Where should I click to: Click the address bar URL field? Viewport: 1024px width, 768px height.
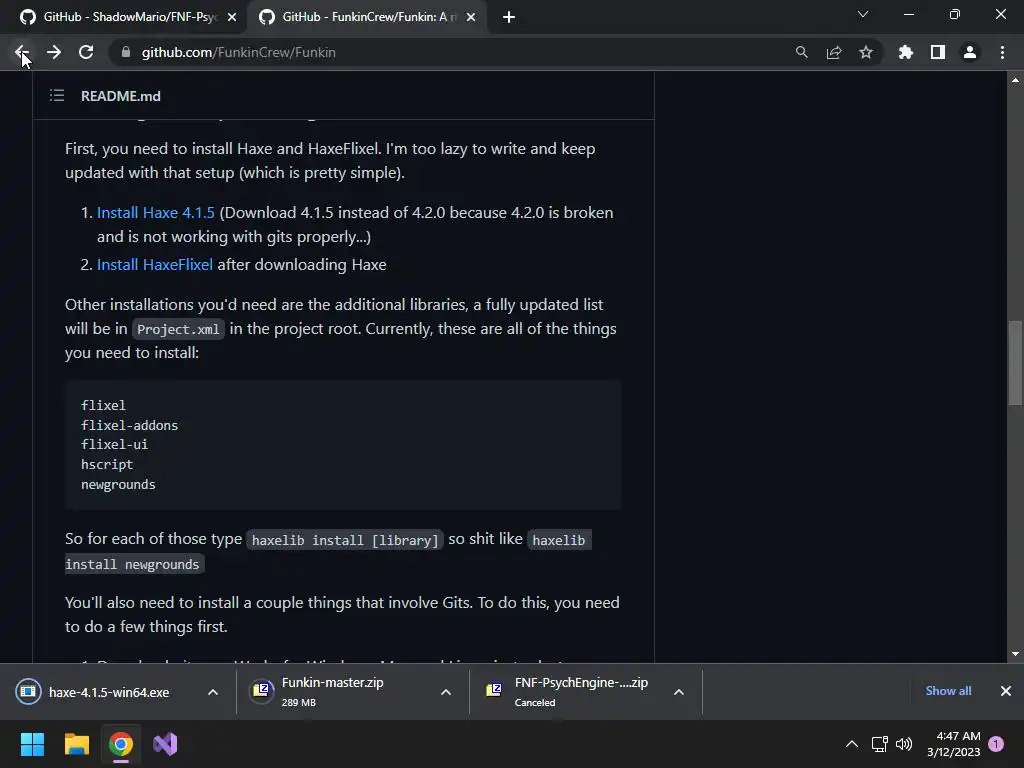pyautogui.click(x=457, y=52)
